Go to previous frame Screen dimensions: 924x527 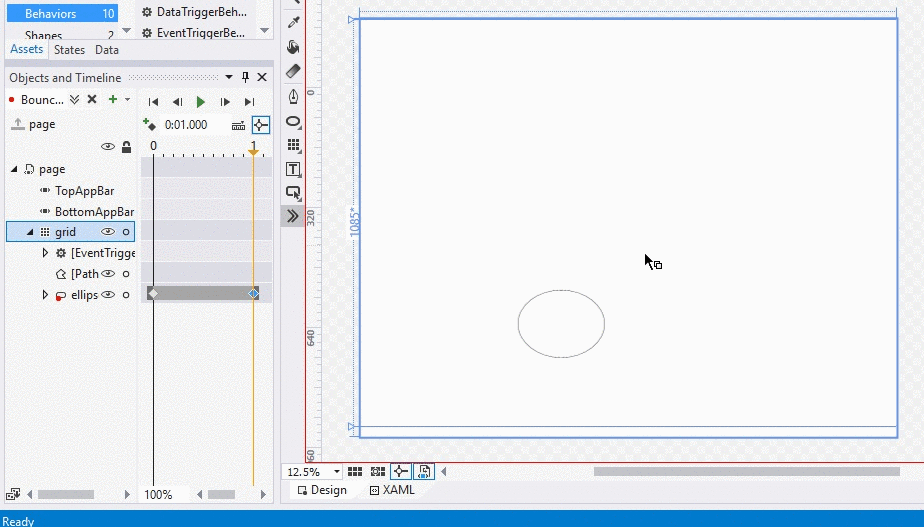pos(177,102)
